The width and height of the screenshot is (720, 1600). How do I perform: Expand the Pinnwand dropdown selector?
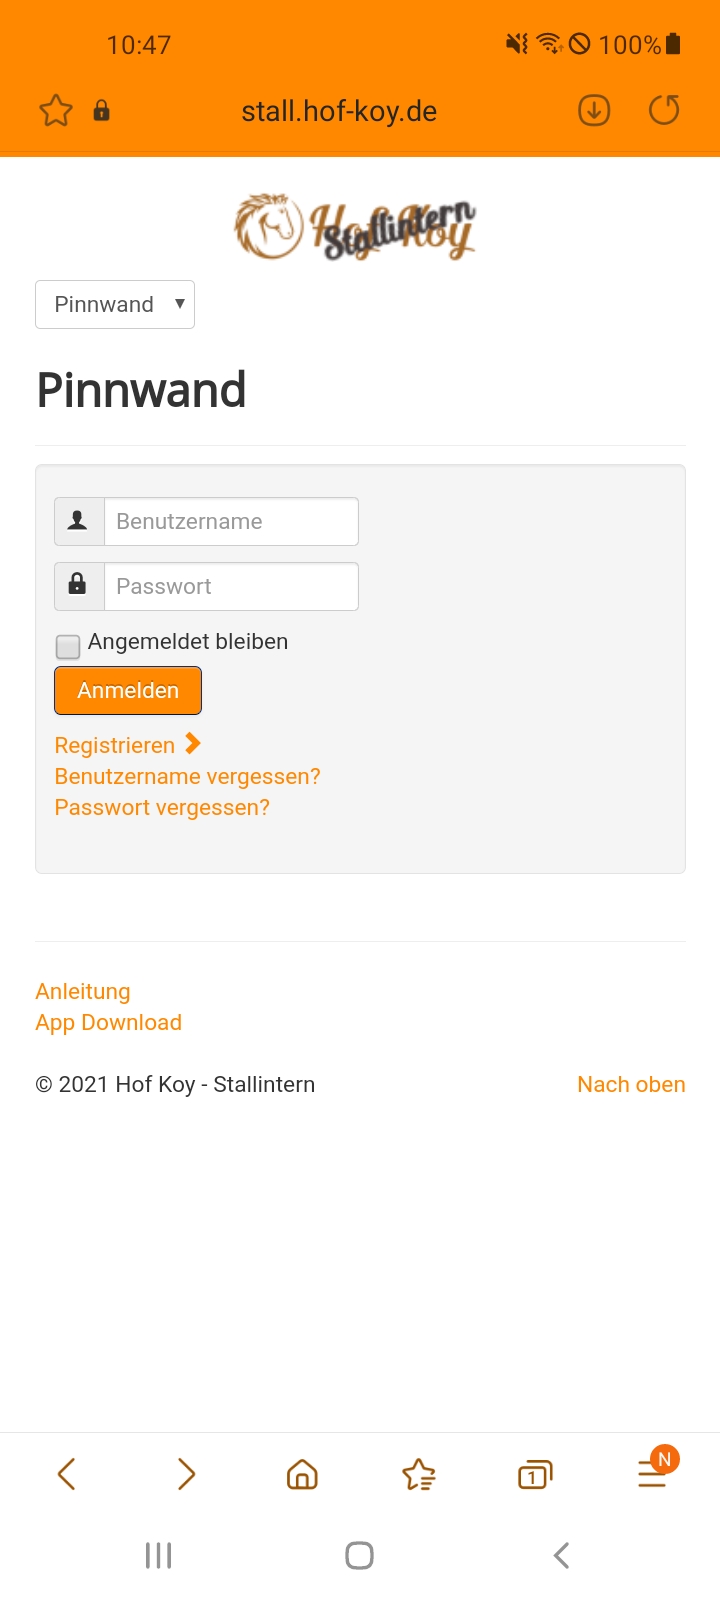pos(115,305)
